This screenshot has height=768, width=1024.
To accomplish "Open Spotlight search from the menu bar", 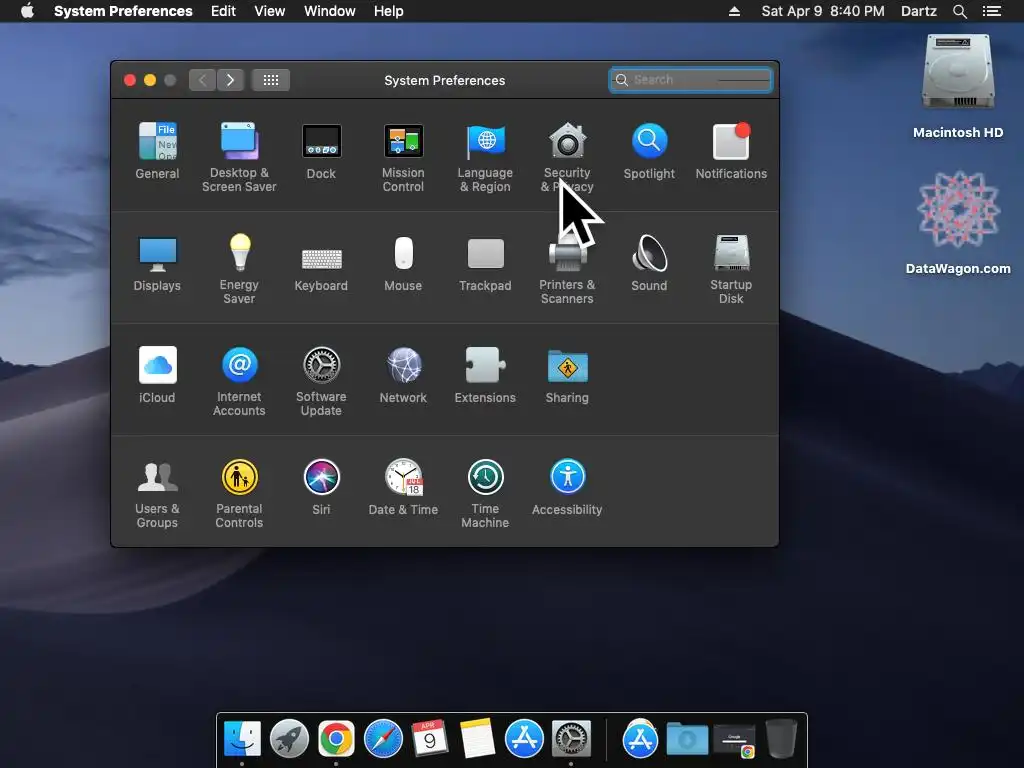I will [959, 11].
